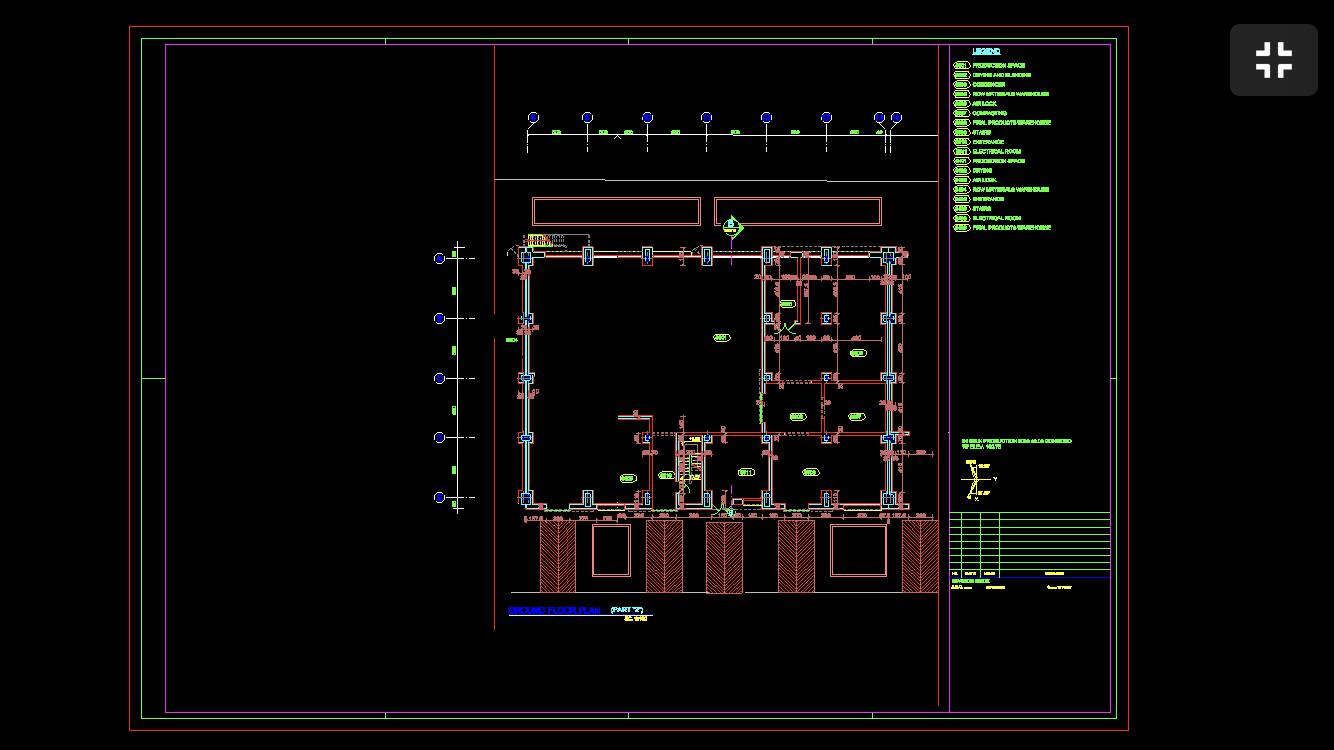Select the right rectangular outline above the plan
1334x750 pixels.
click(x=797, y=211)
